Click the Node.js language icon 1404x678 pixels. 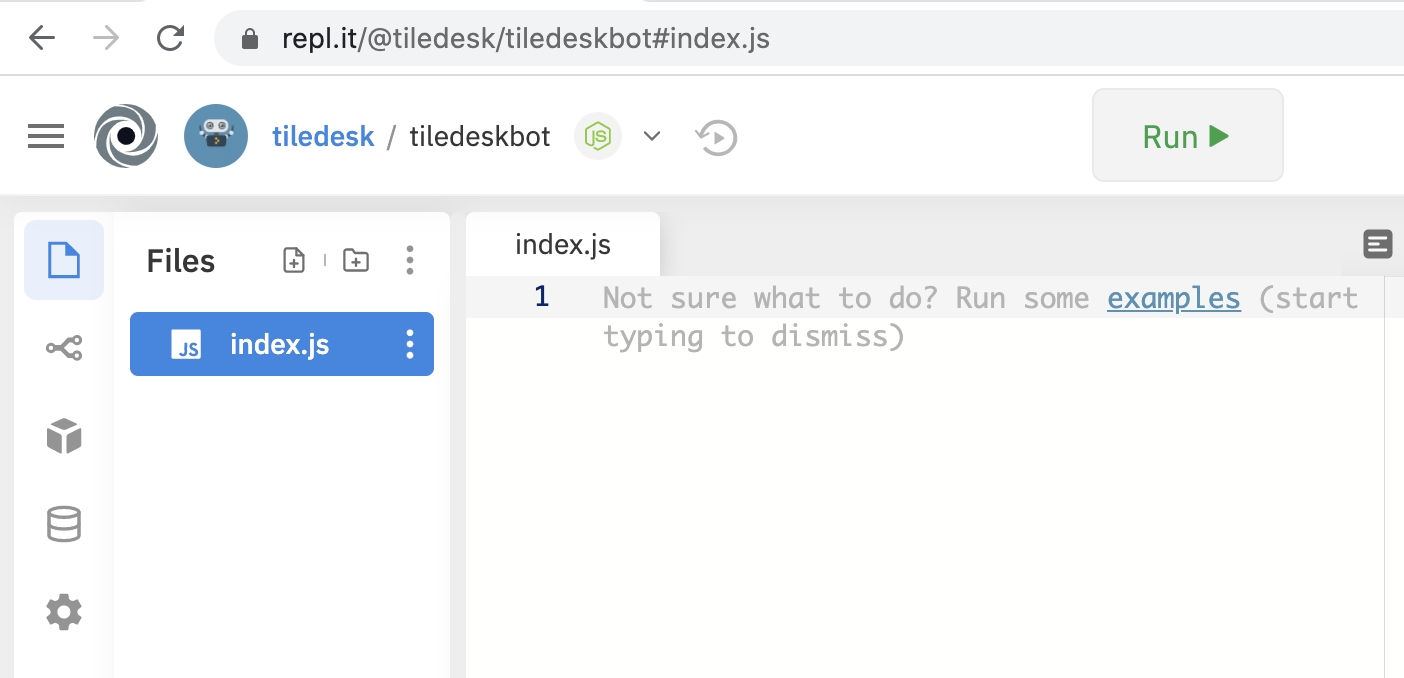point(598,137)
